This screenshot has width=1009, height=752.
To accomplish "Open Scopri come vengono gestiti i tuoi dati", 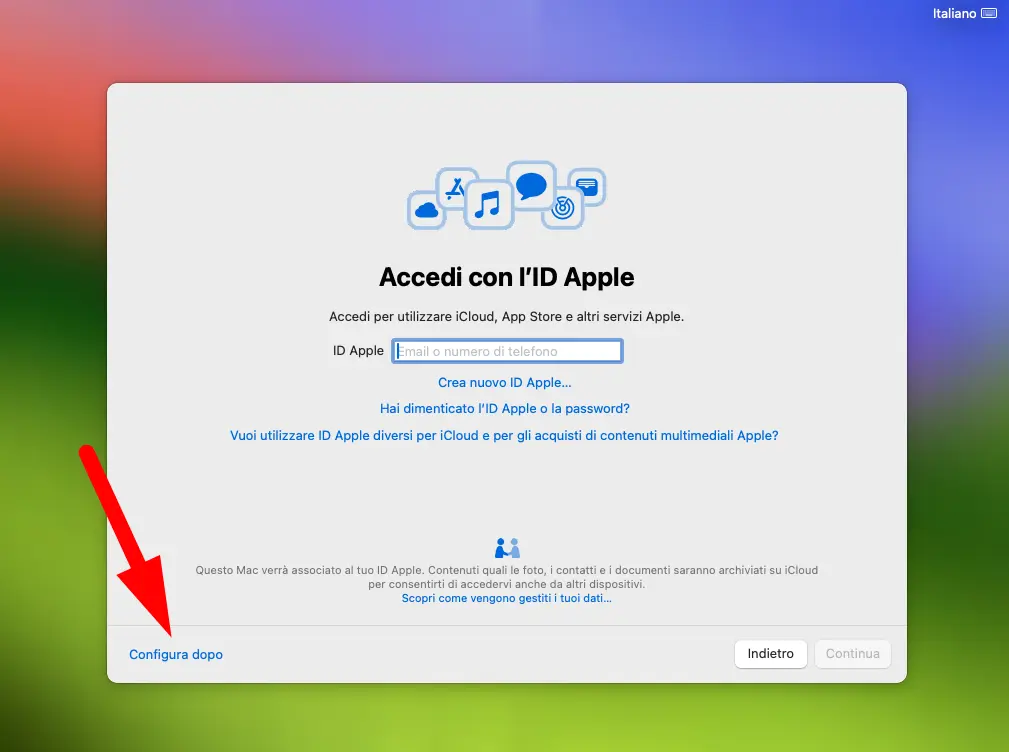I will [x=506, y=598].
